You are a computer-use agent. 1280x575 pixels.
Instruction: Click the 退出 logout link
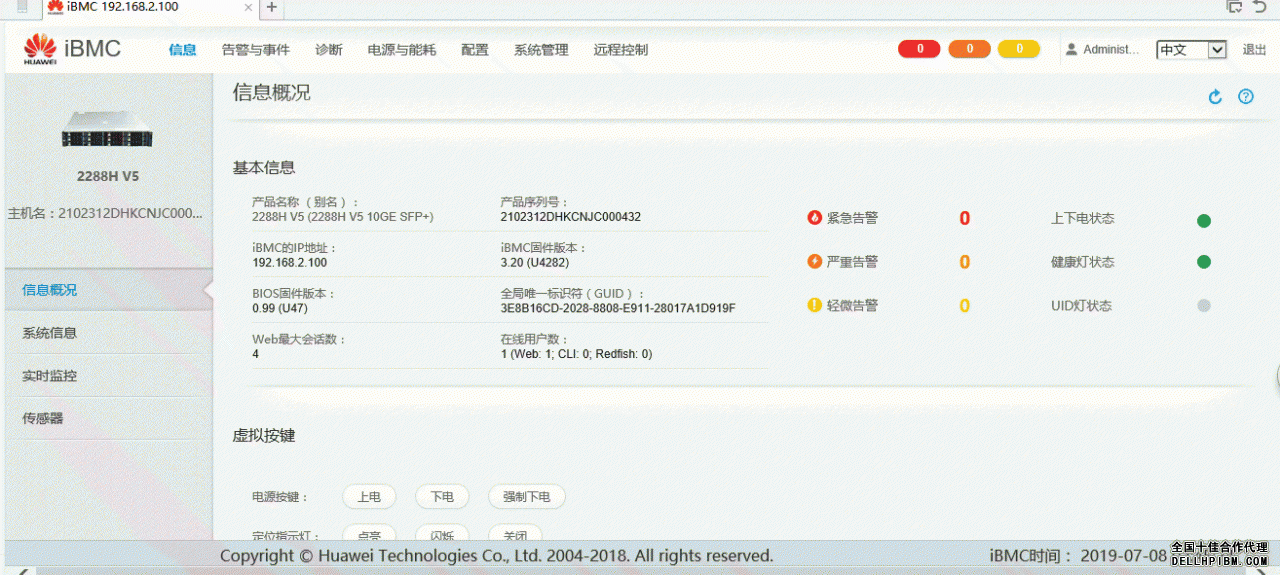pyautogui.click(x=1254, y=50)
